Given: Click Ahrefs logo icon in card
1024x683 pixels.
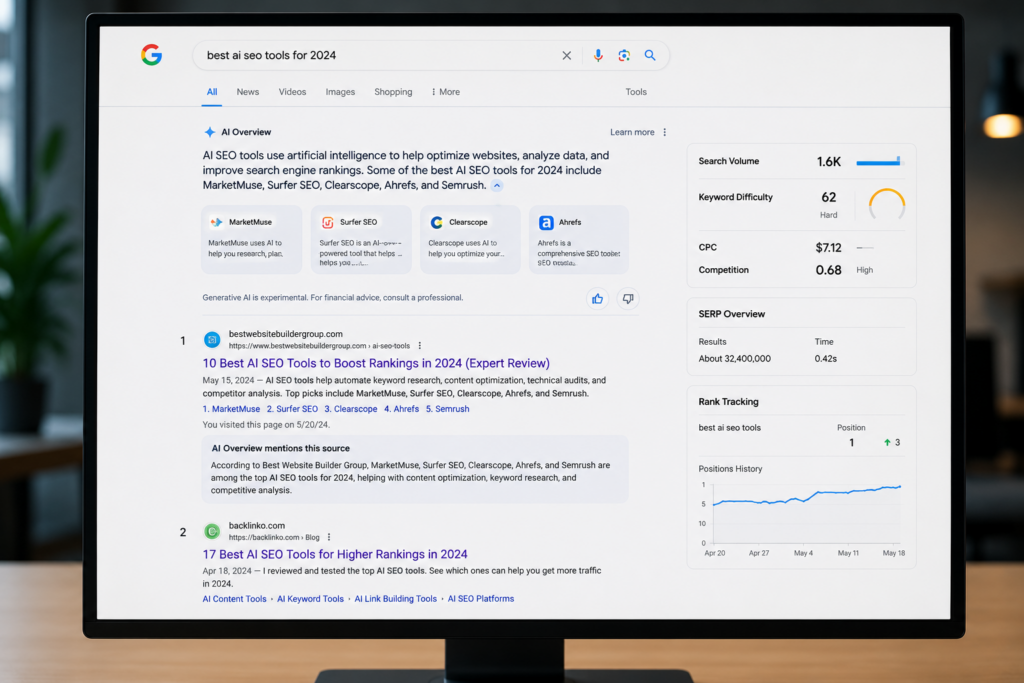Looking at the screenshot, I should tap(546, 223).
